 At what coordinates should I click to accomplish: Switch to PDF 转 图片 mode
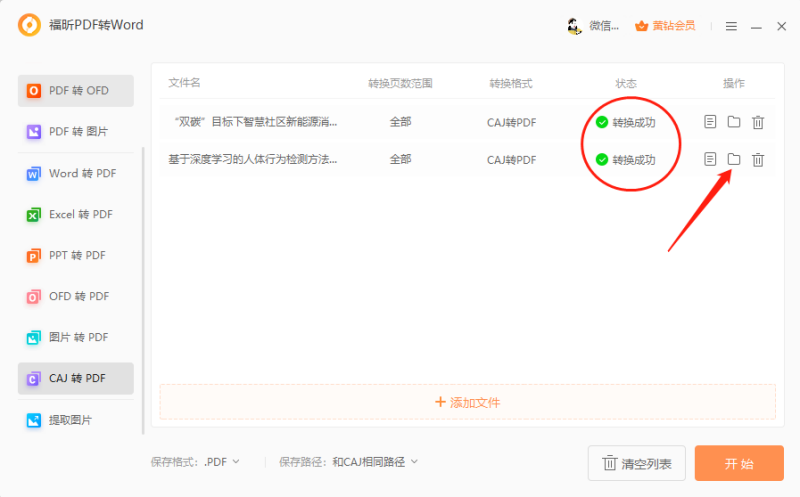[76, 132]
